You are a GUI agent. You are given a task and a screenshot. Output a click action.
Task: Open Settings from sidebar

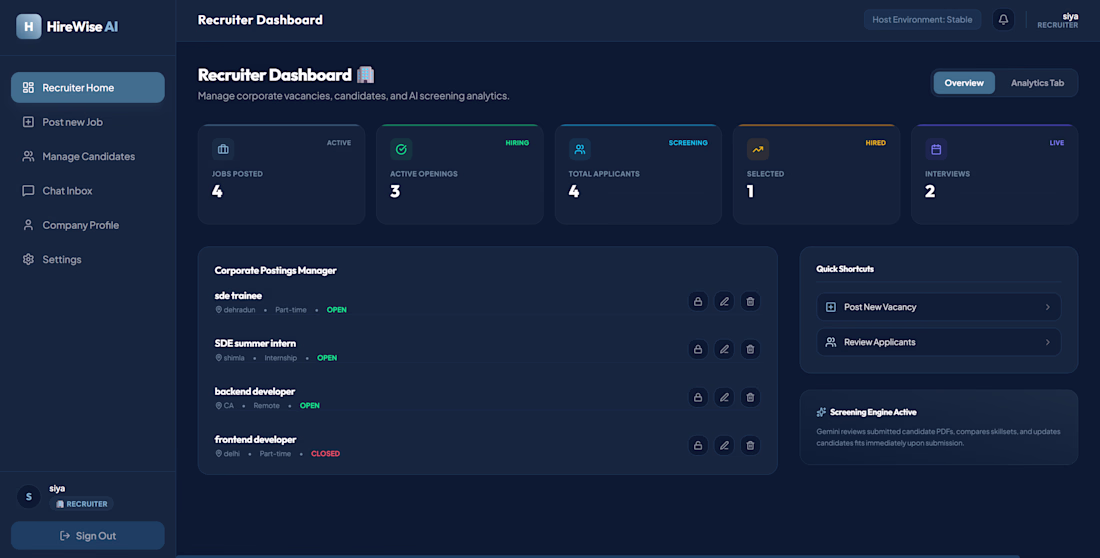(x=88, y=260)
